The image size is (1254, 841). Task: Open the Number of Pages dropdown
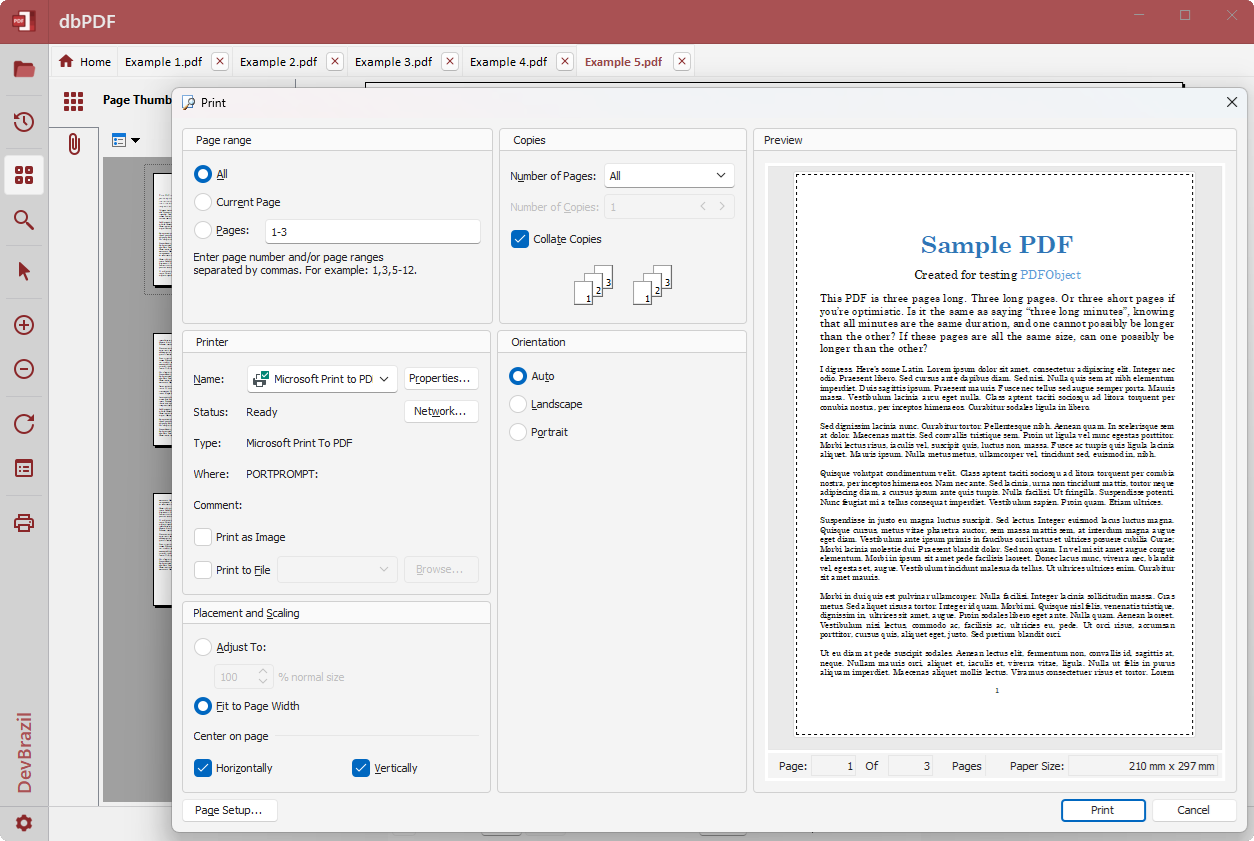(669, 176)
